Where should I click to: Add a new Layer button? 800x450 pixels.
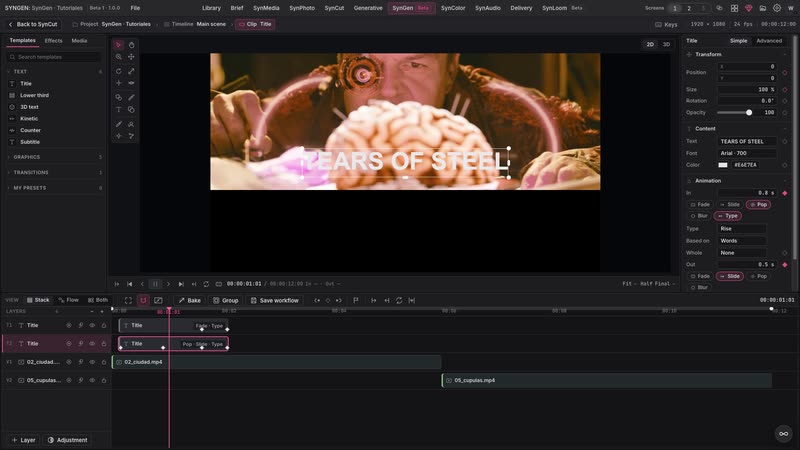tap(23, 440)
